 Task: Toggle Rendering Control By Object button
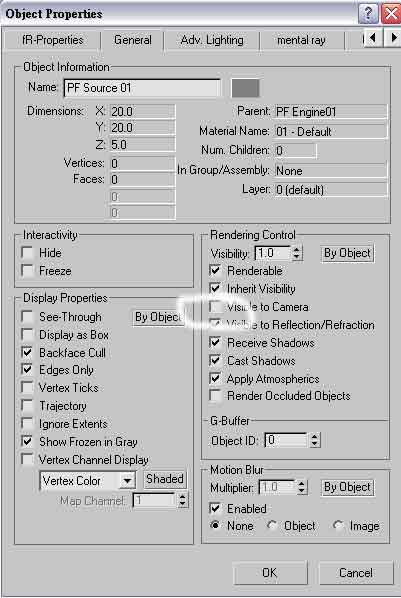pos(347,253)
